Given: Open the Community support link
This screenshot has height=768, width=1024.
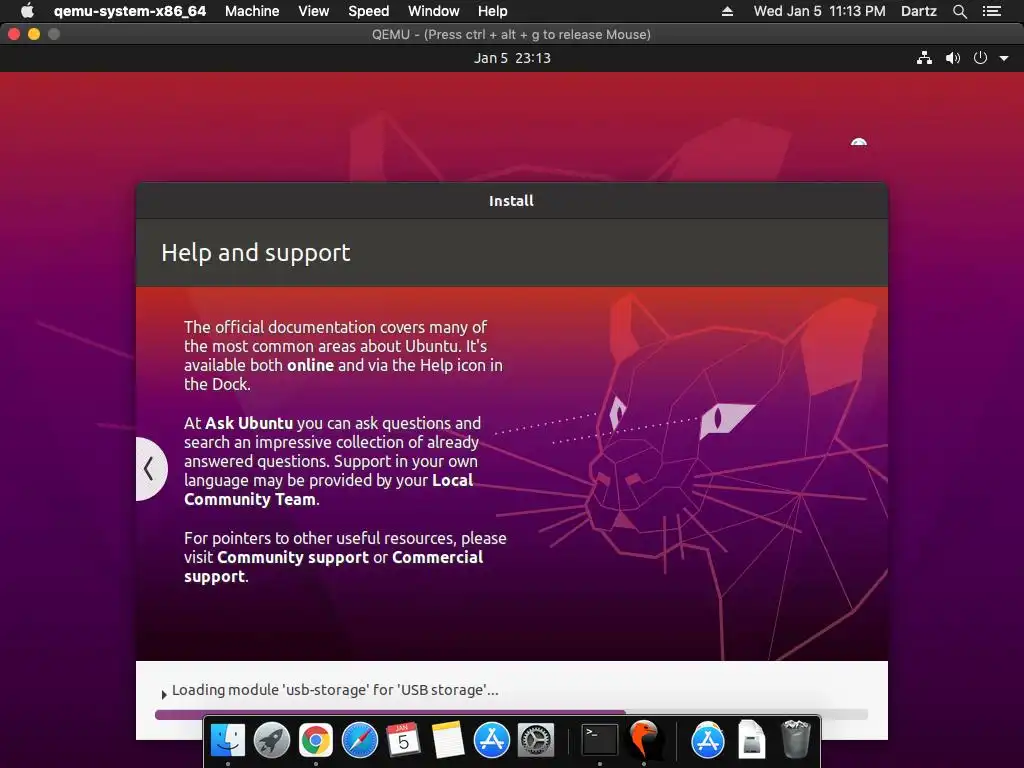Looking at the screenshot, I should coord(293,557).
